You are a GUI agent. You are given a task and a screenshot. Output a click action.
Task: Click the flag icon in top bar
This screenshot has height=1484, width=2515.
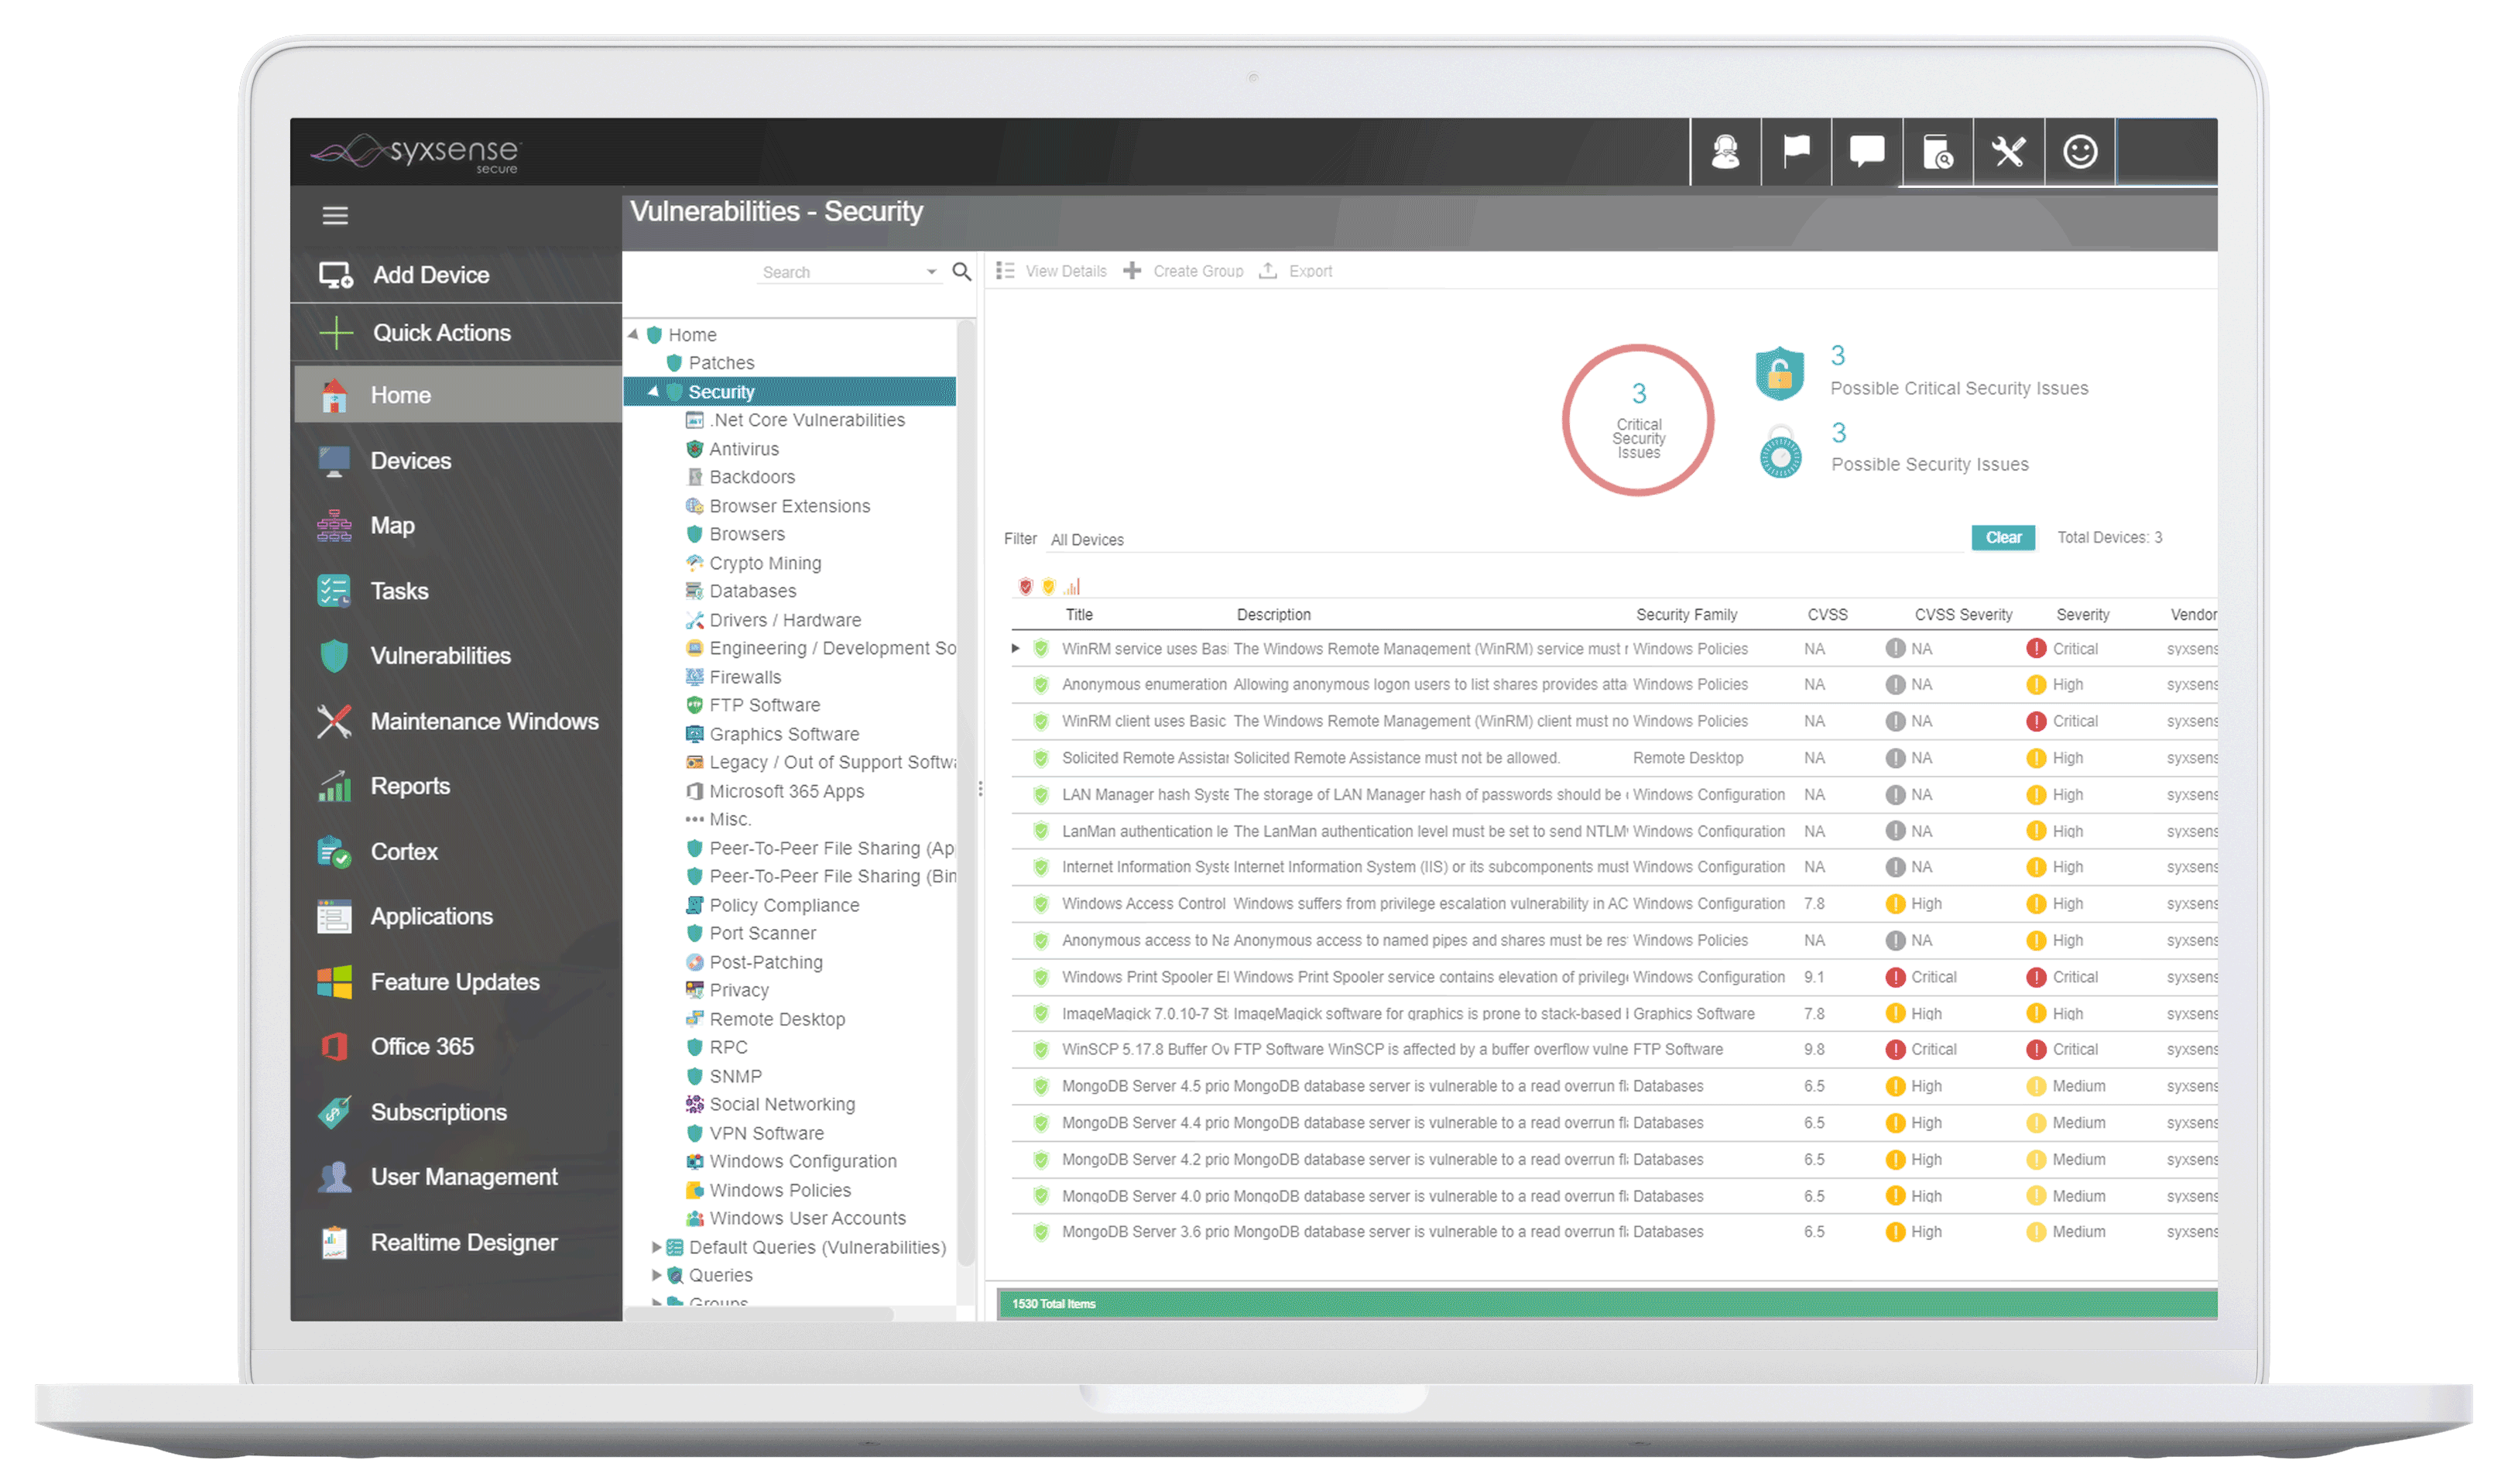click(1796, 152)
